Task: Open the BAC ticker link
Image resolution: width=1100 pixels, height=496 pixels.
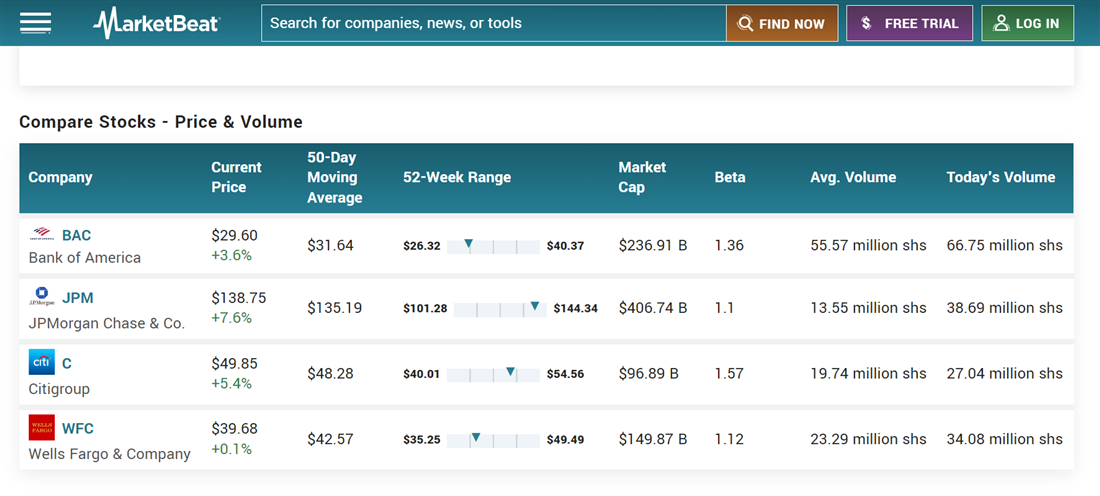Action: tap(76, 235)
